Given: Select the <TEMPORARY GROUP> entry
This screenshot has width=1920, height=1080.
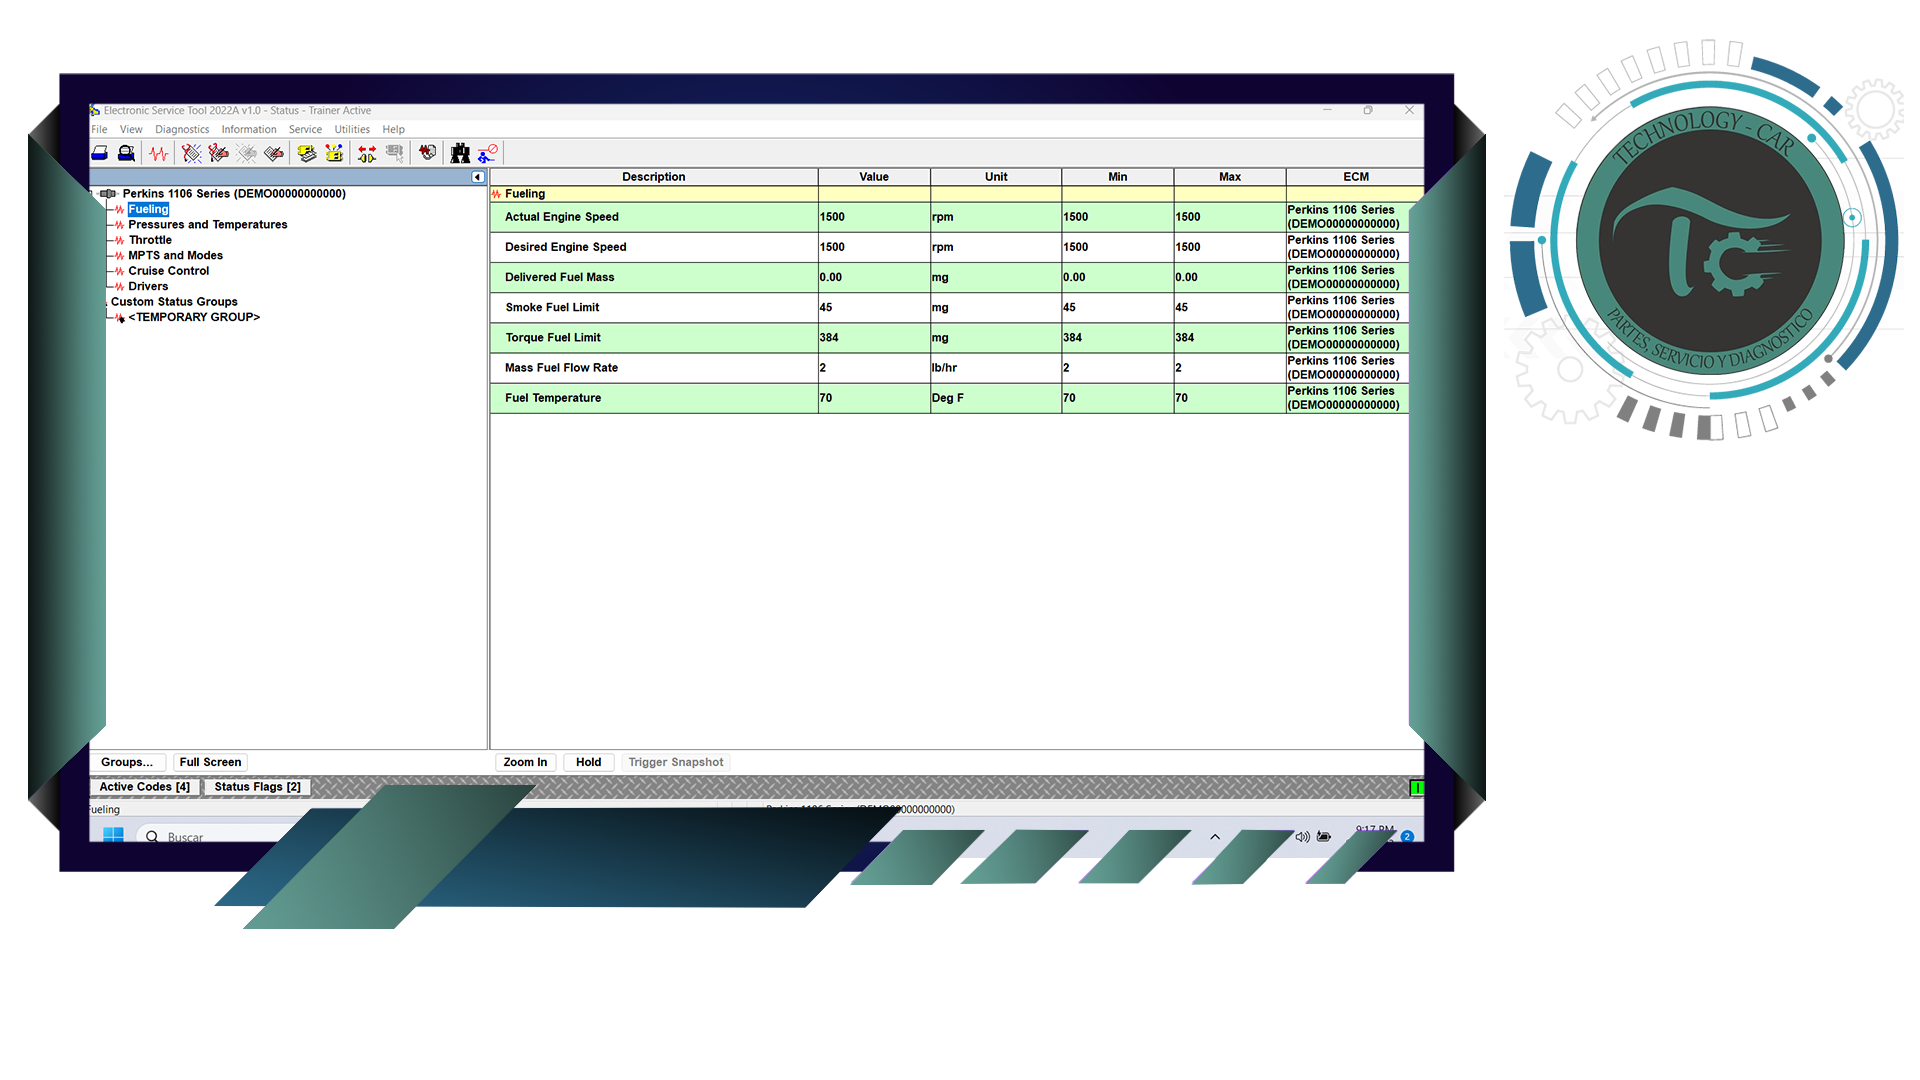Looking at the screenshot, I should [194, 317].
